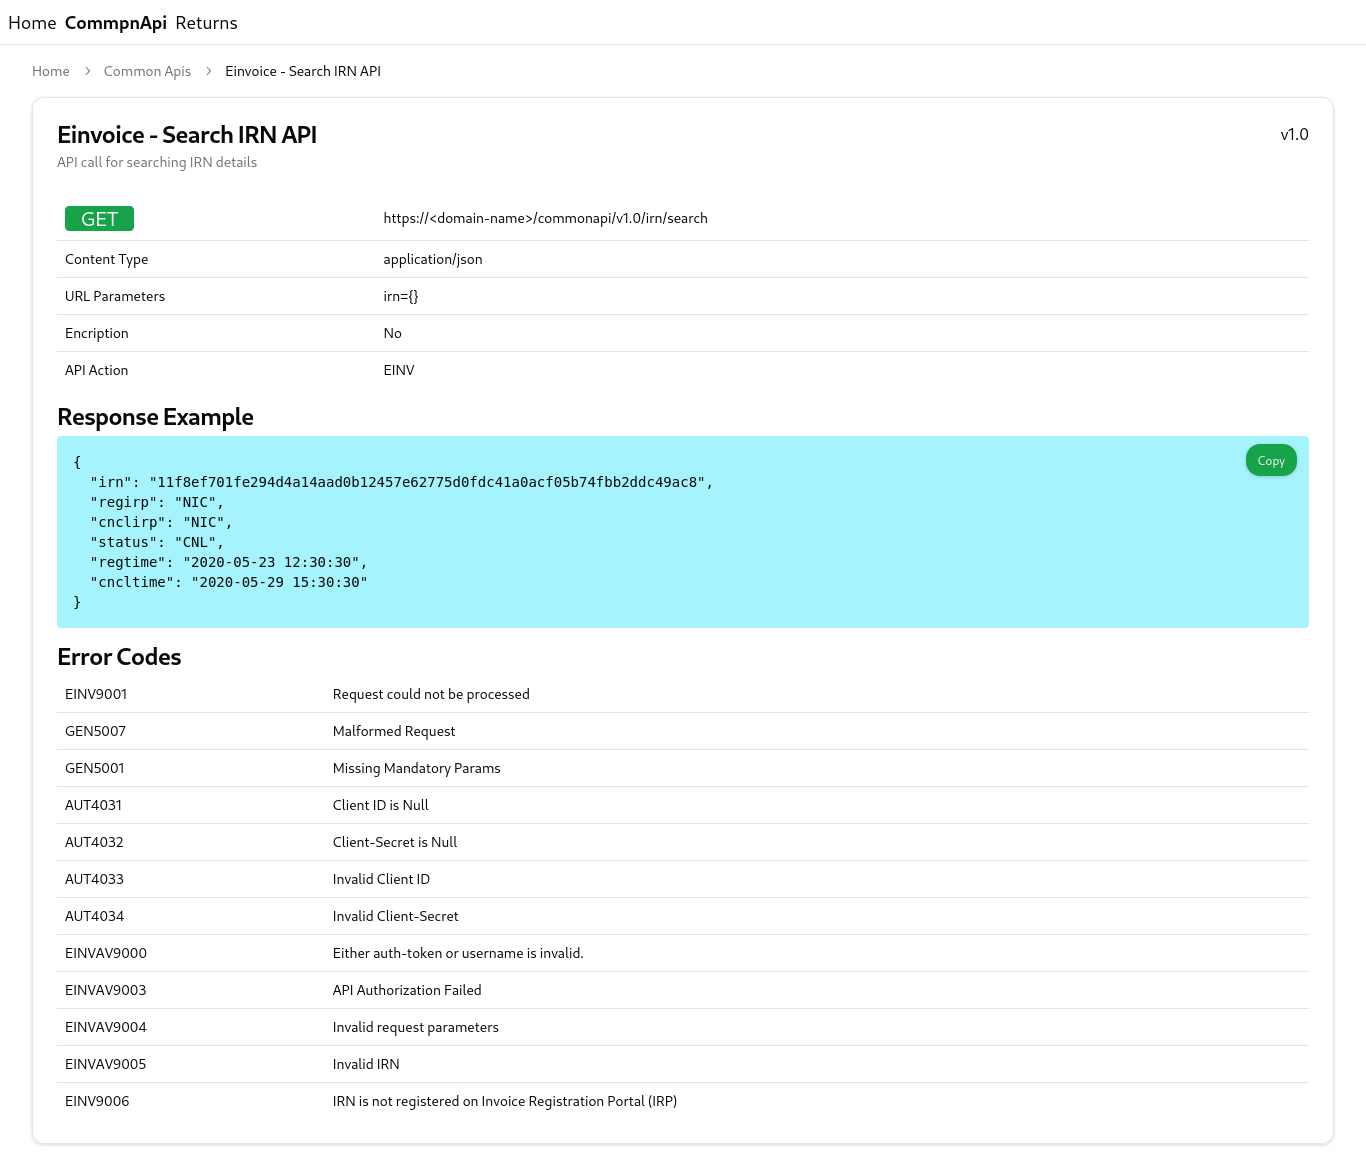Select error code AUT4034
This screenshot has width=1366, height=1160.
tap(94, 916)
